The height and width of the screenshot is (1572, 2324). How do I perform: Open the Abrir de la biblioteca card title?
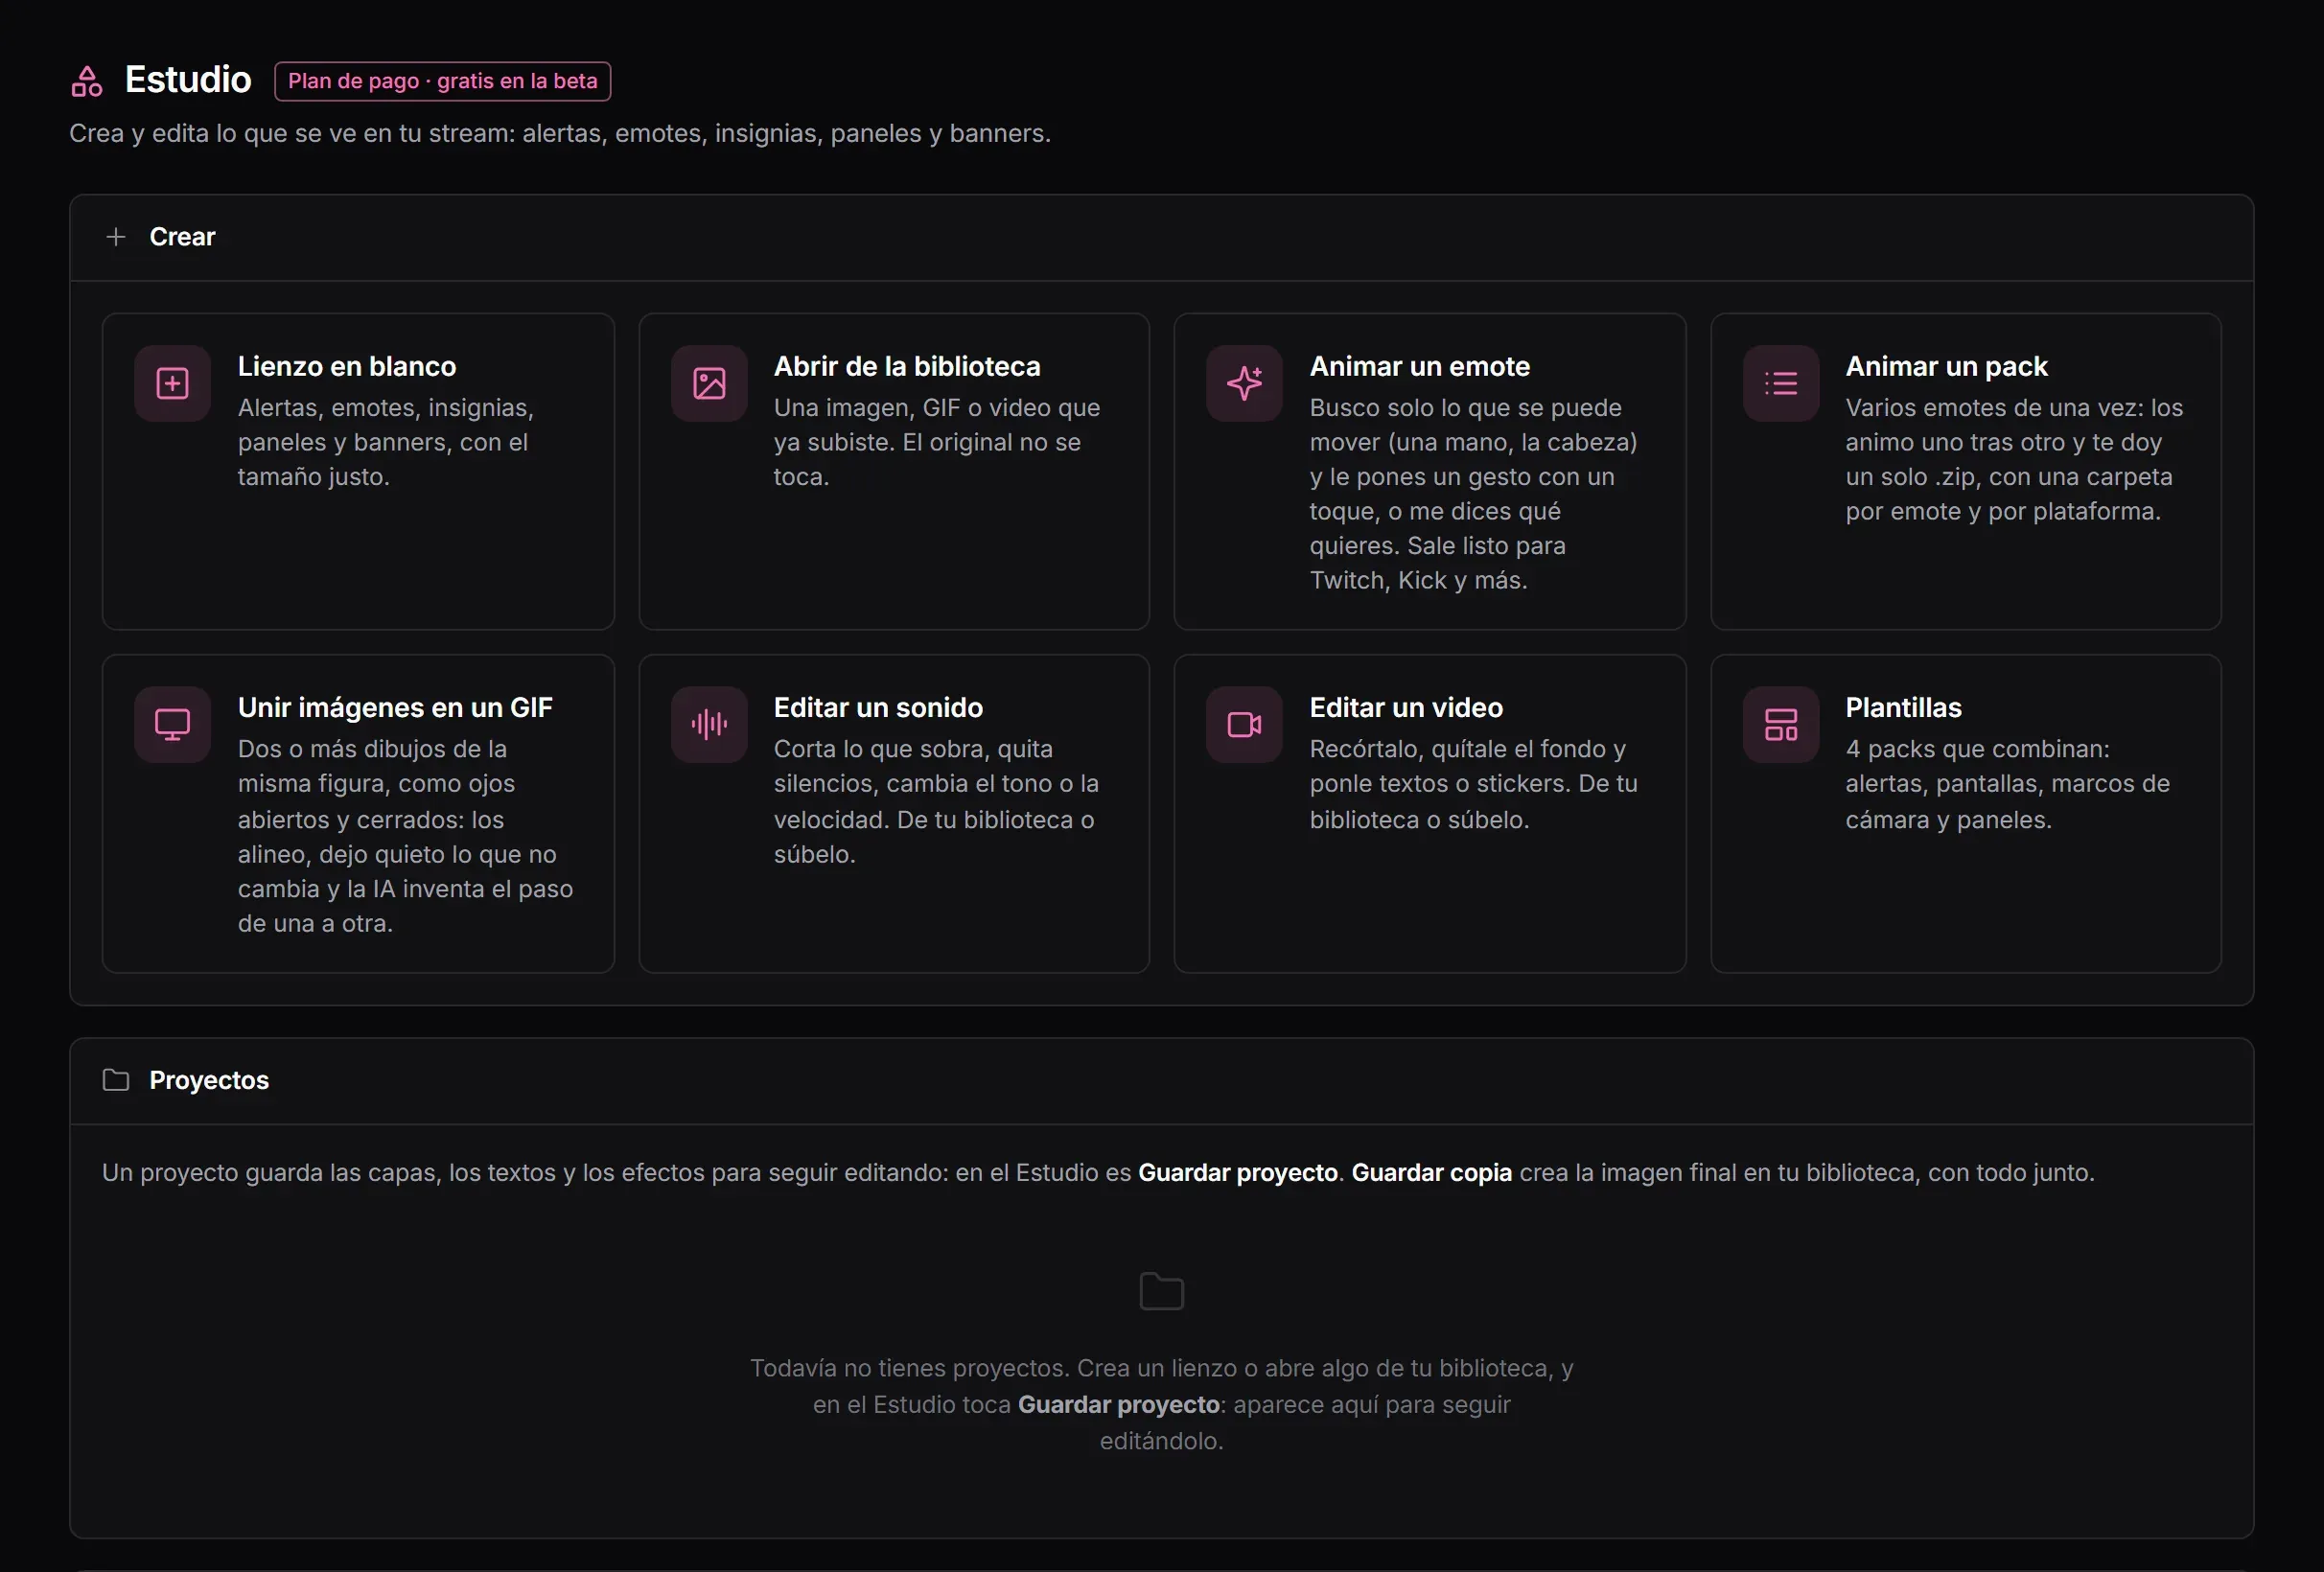907,367
